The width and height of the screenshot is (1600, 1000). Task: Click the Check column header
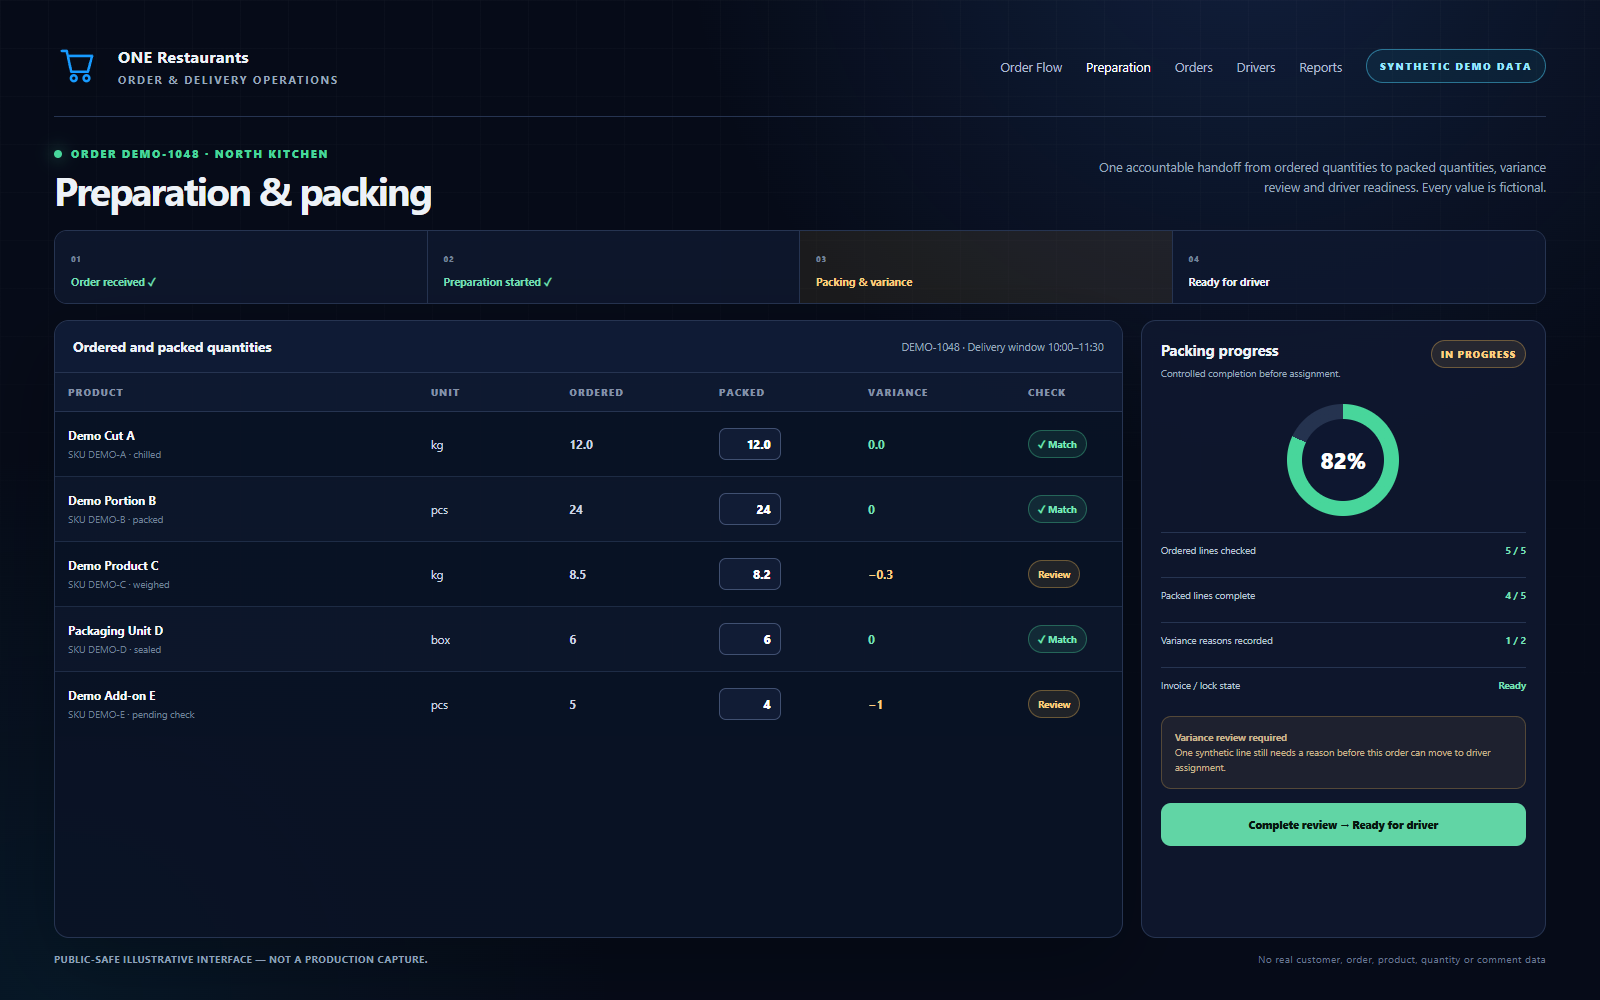click(1047, 393)
